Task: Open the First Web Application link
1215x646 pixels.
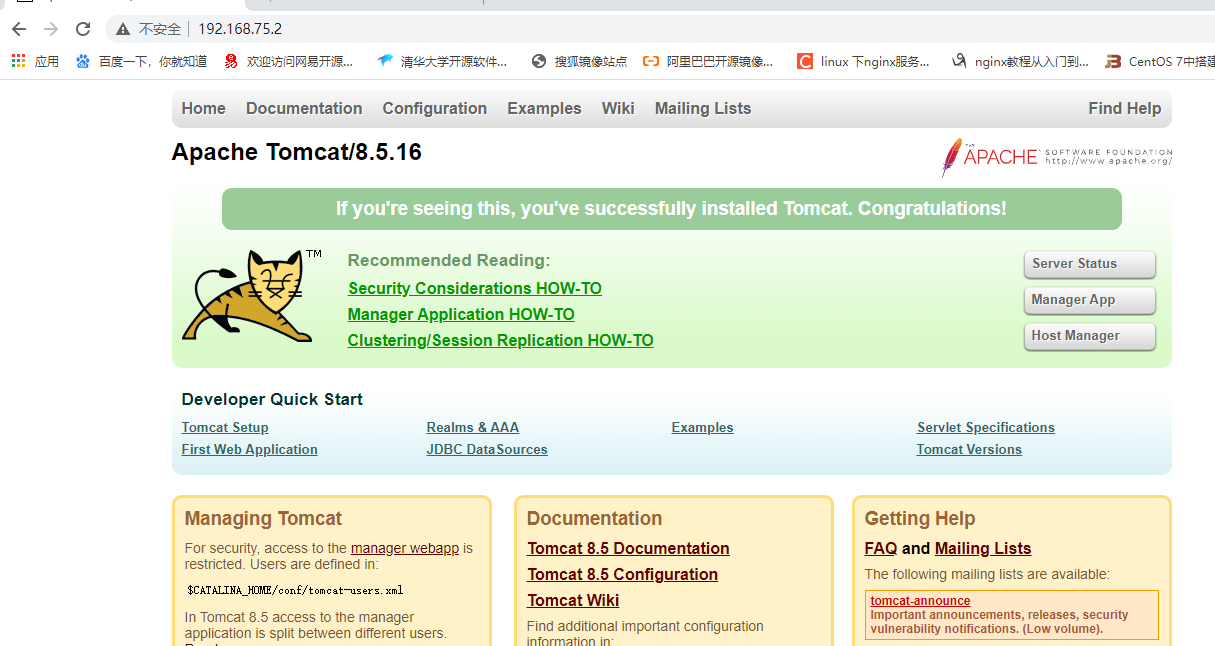Action: 250,449
